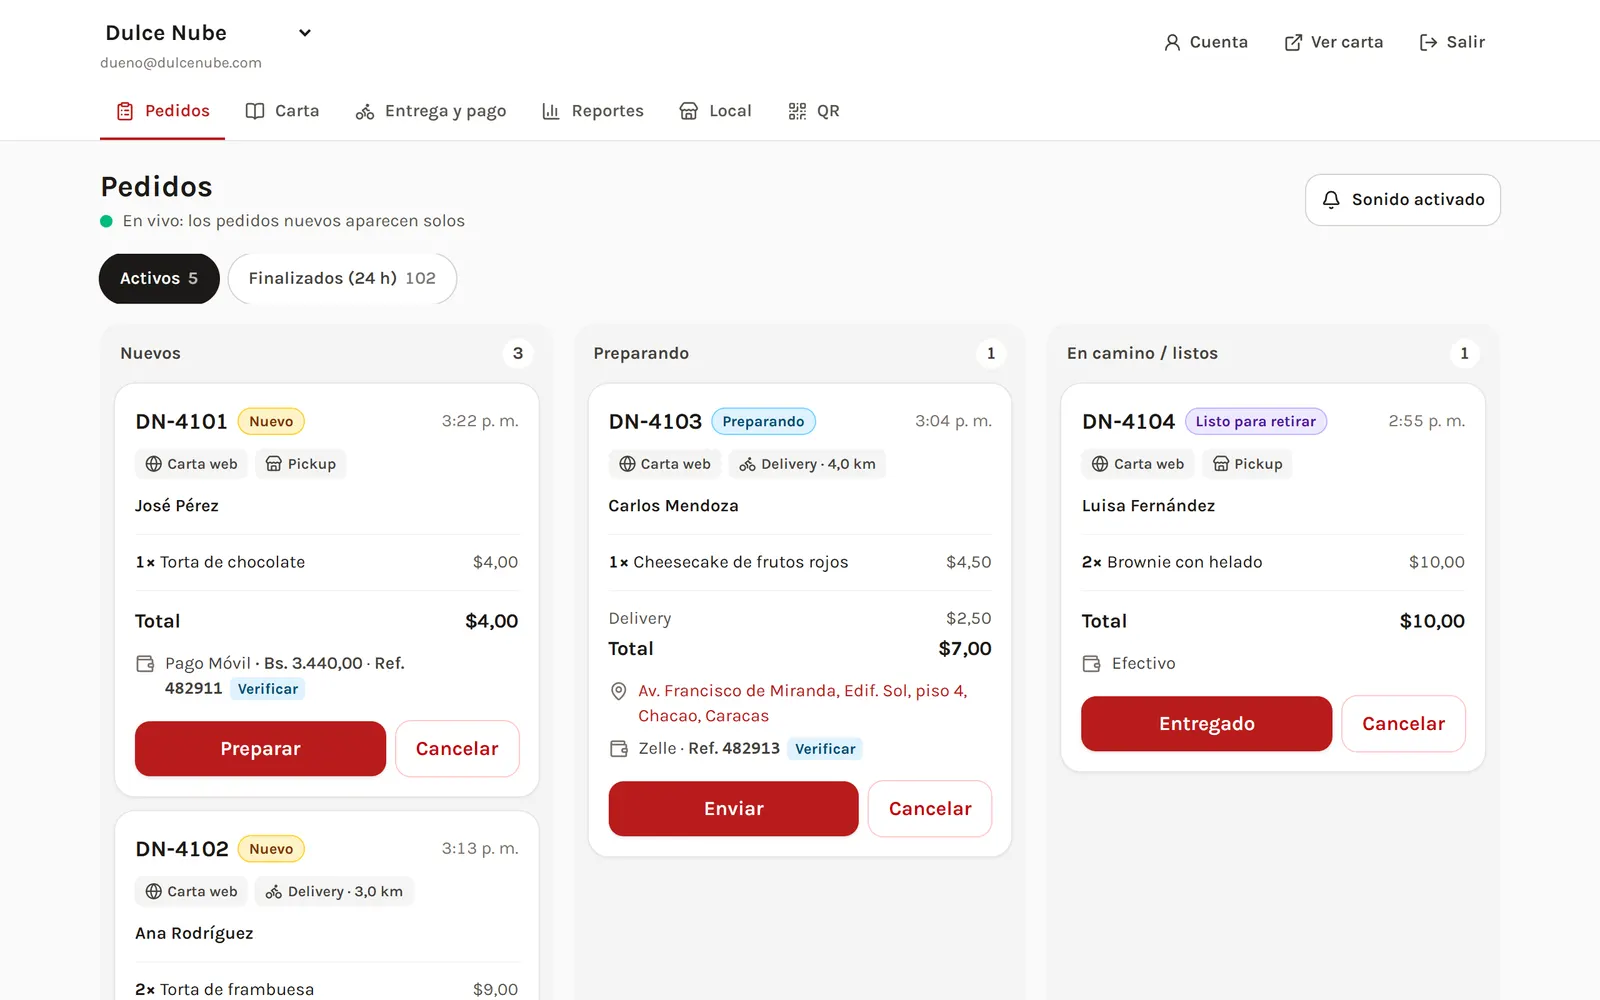Click the wallet icon beside Pago Móvil

(x=145, y=664)
